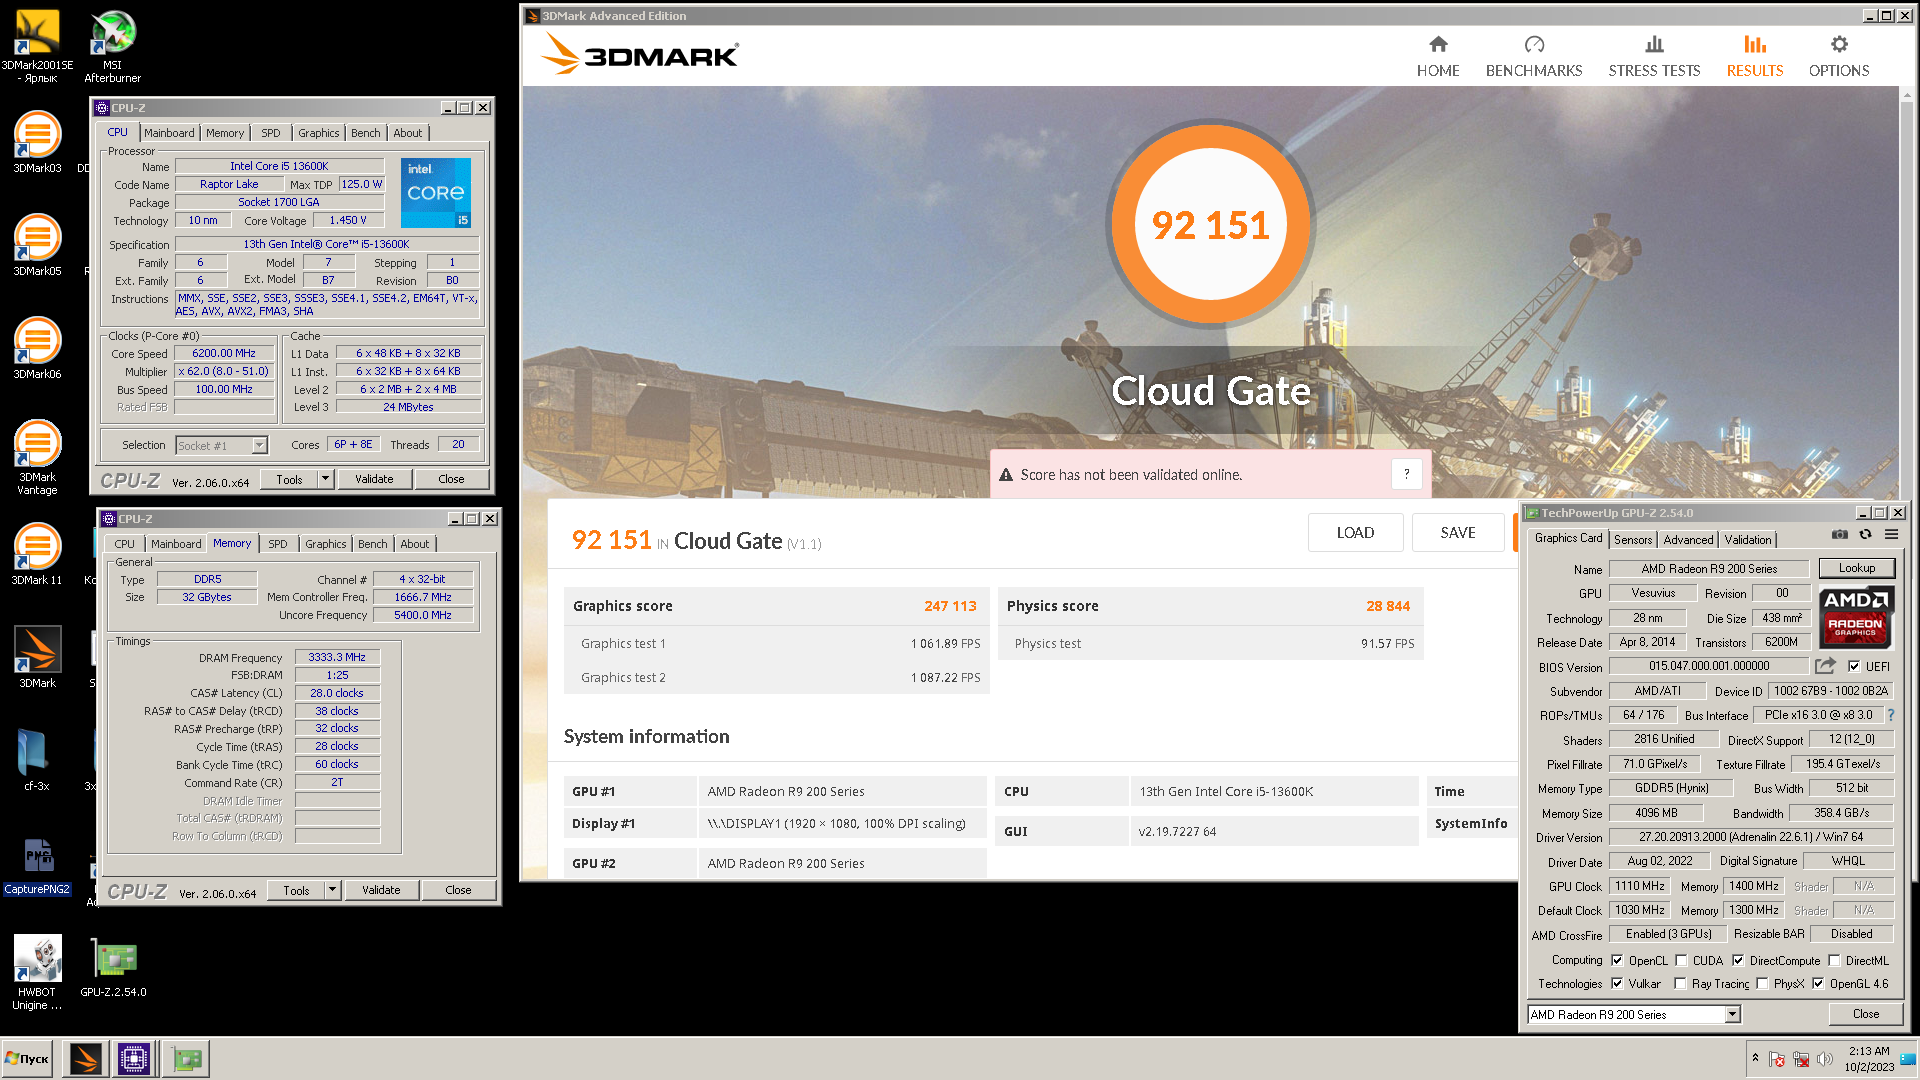
Task: Switch to Mainboard tab in top CPU-Z
Action: 169,133
